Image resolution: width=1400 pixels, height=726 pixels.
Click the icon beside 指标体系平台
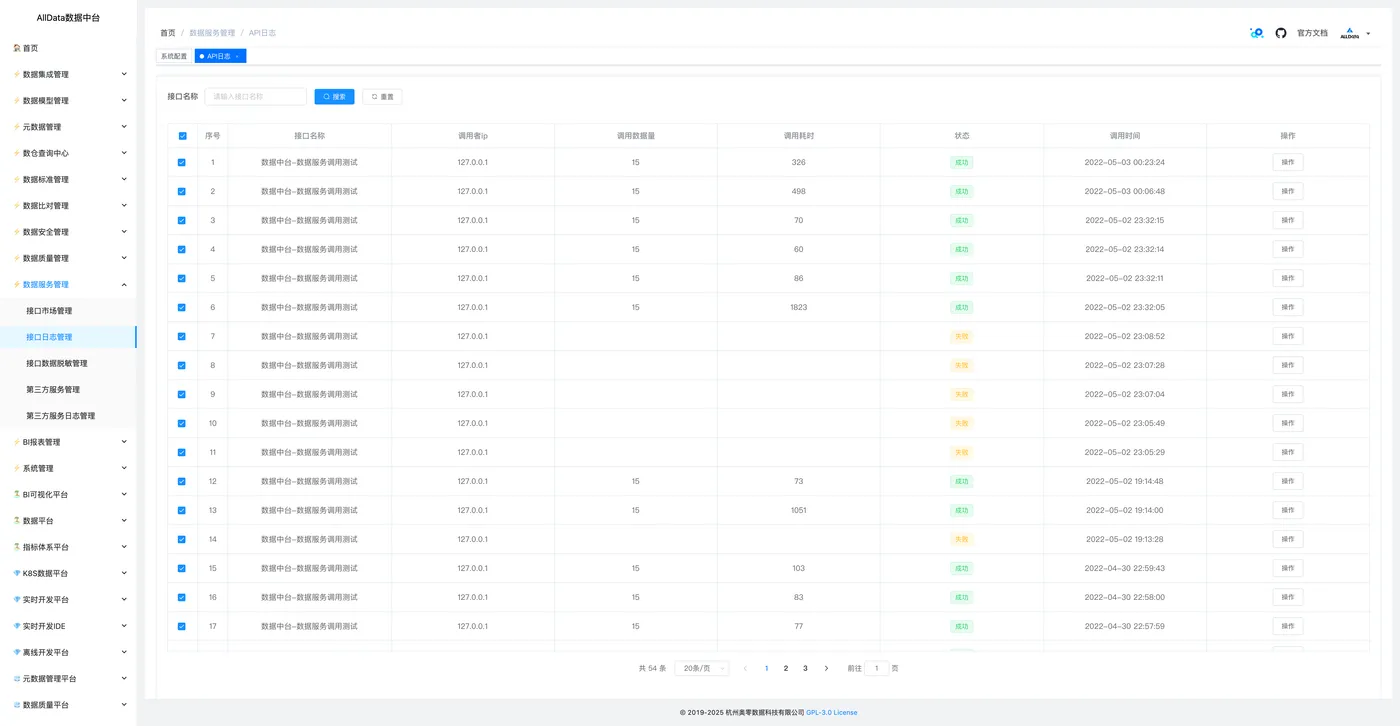(17, 547)
